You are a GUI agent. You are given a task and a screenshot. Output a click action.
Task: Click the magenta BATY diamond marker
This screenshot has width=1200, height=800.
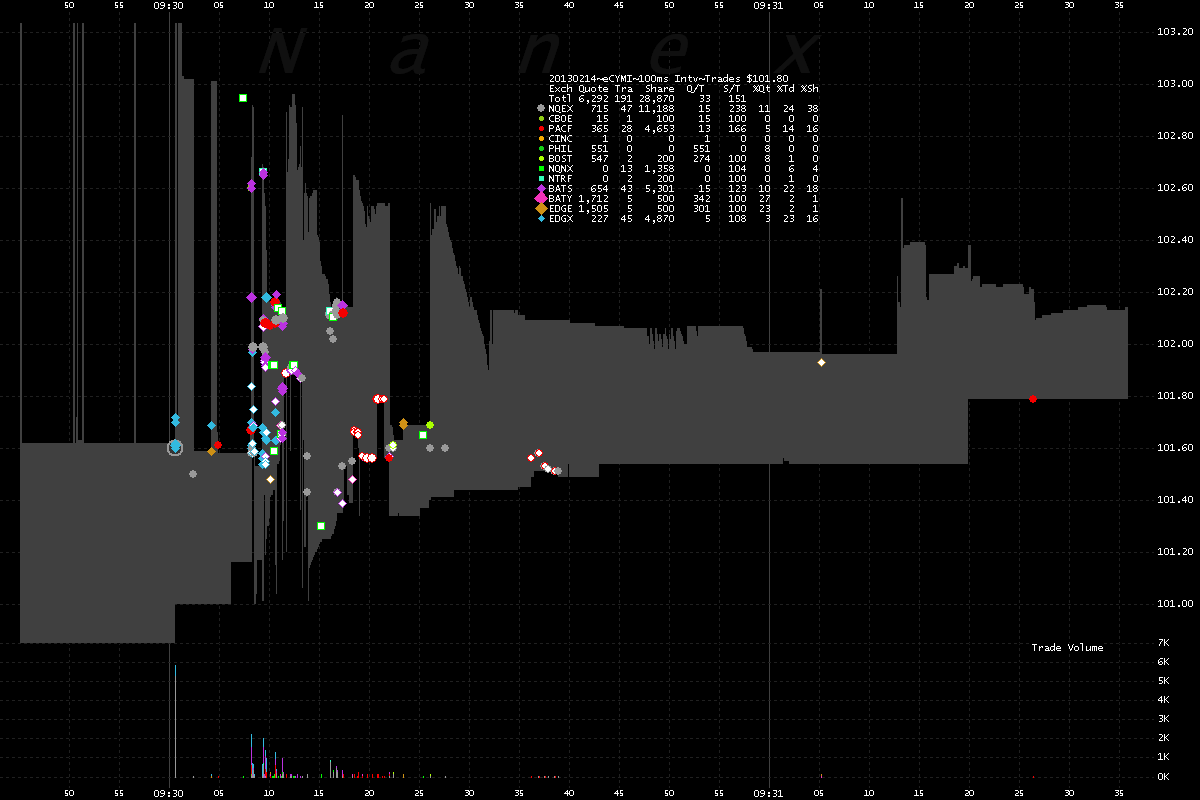(541, 198)
